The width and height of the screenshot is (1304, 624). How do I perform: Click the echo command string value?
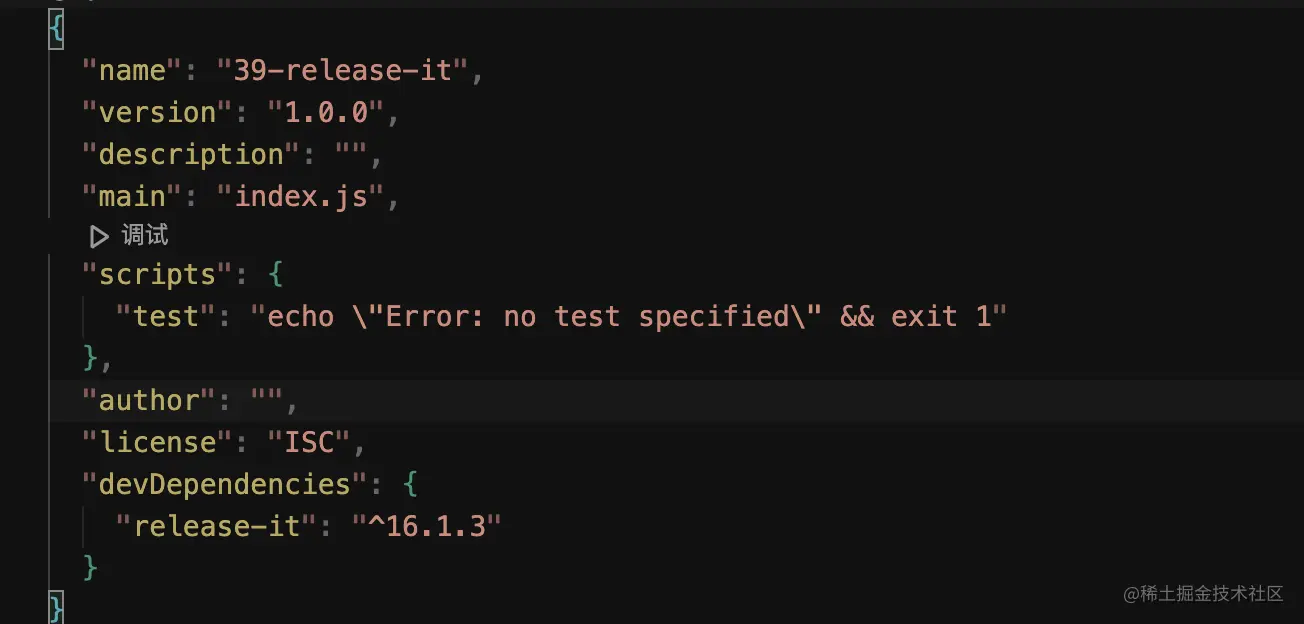pos(628,317)
